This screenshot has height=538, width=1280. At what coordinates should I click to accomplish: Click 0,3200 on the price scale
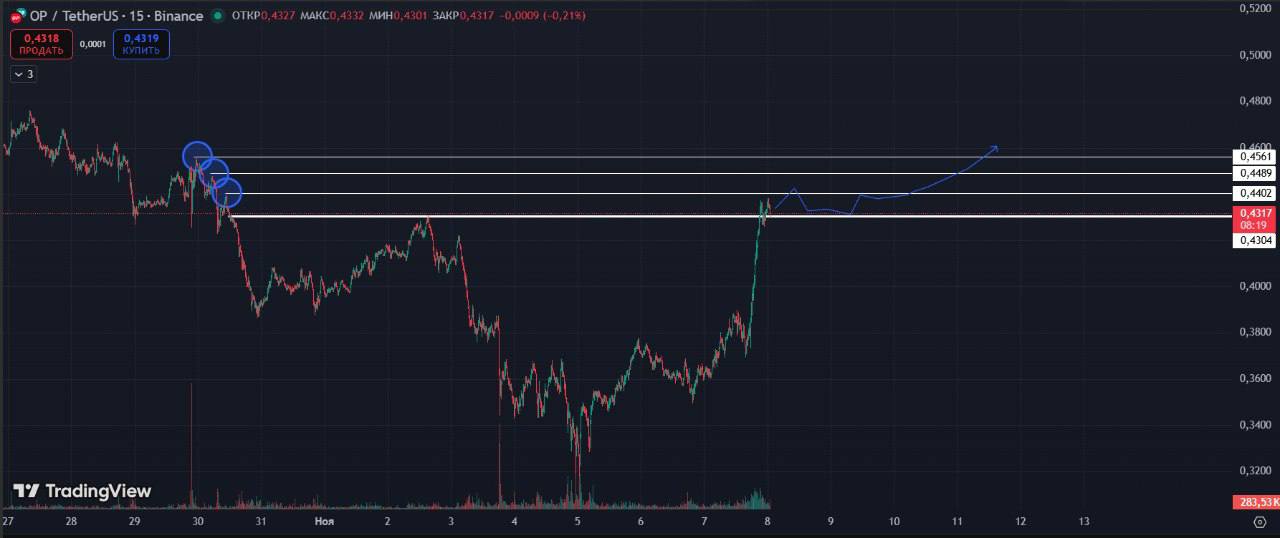1256,471
